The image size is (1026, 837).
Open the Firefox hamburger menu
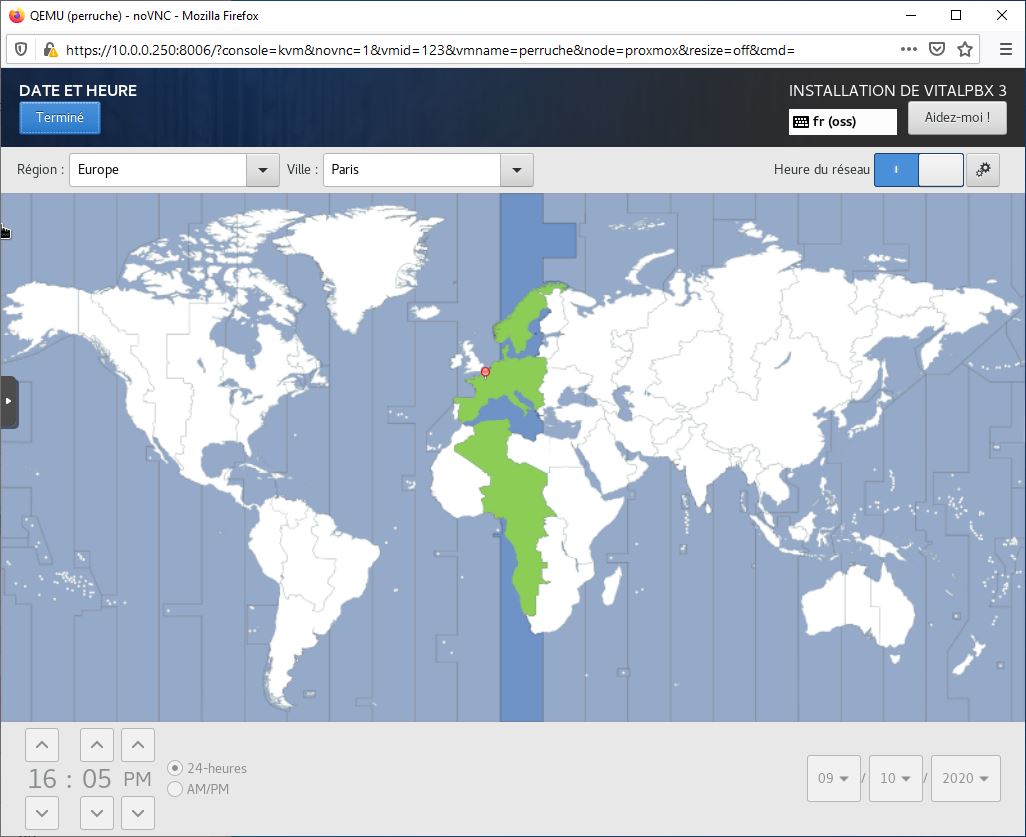pyautogui.click(x=1005, y=49)
